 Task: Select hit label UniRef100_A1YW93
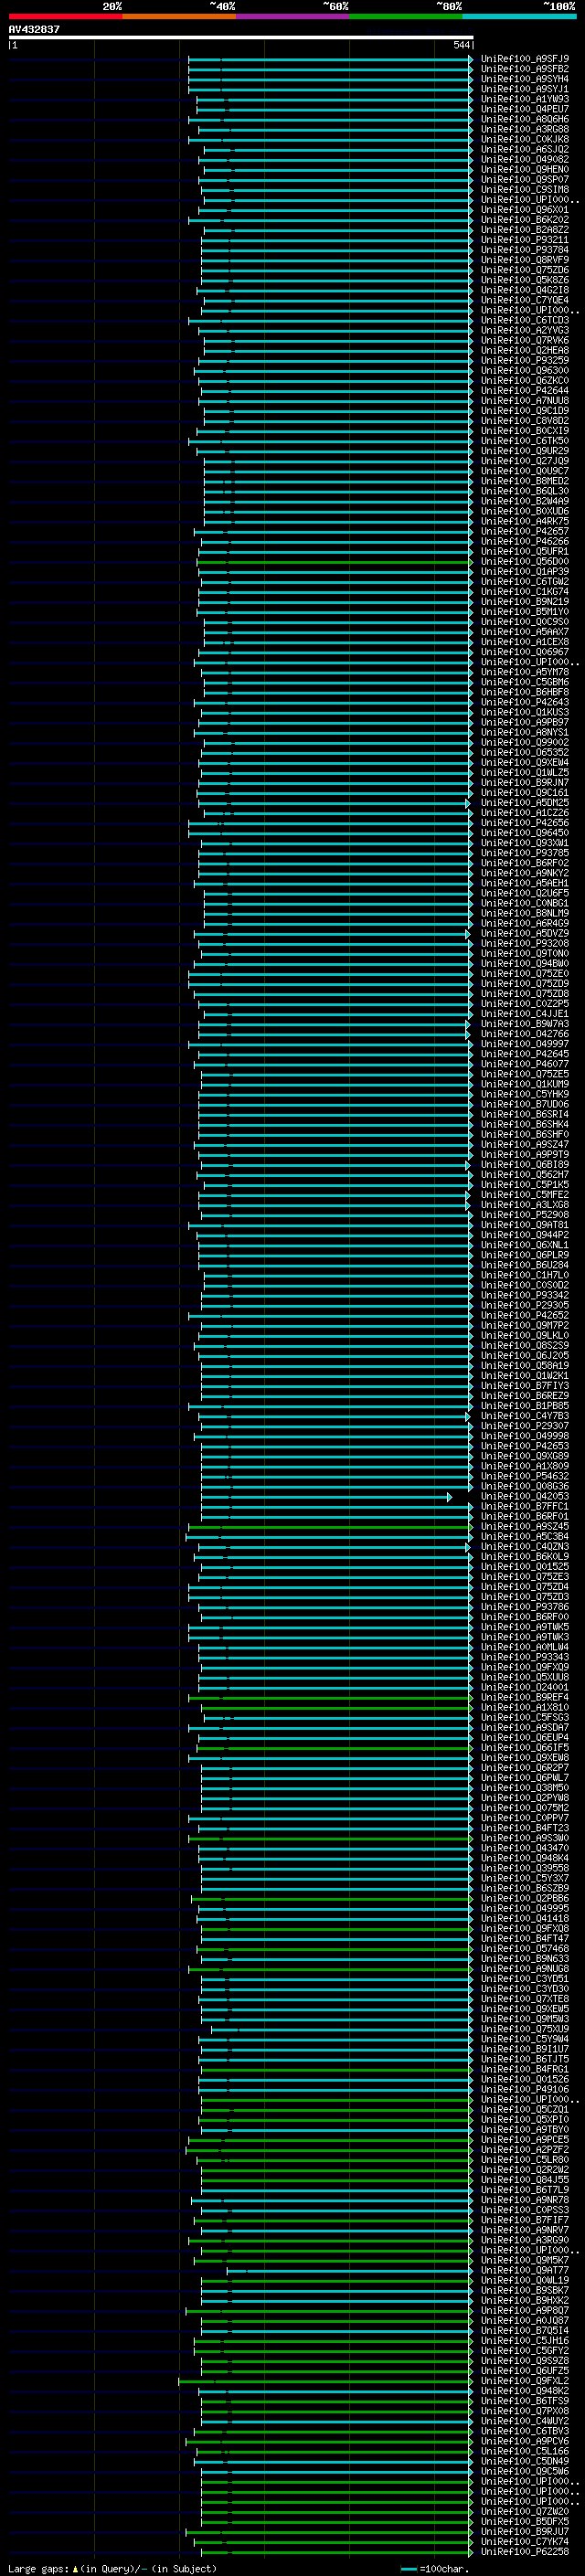click(524, 99)
